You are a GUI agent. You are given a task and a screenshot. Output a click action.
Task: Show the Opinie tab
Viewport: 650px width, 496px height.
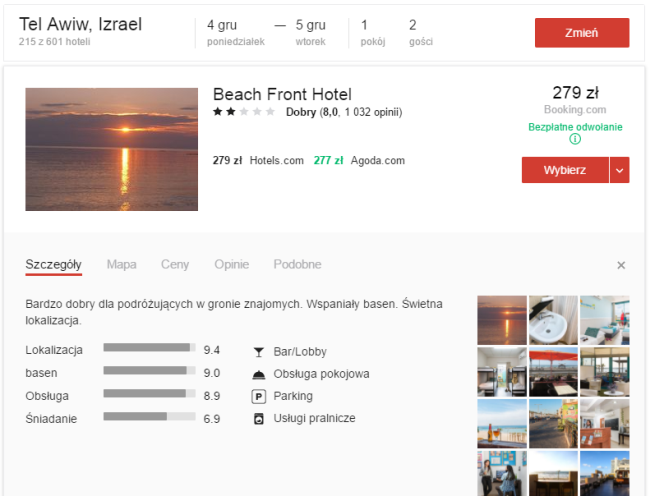(x=231, y=264)
